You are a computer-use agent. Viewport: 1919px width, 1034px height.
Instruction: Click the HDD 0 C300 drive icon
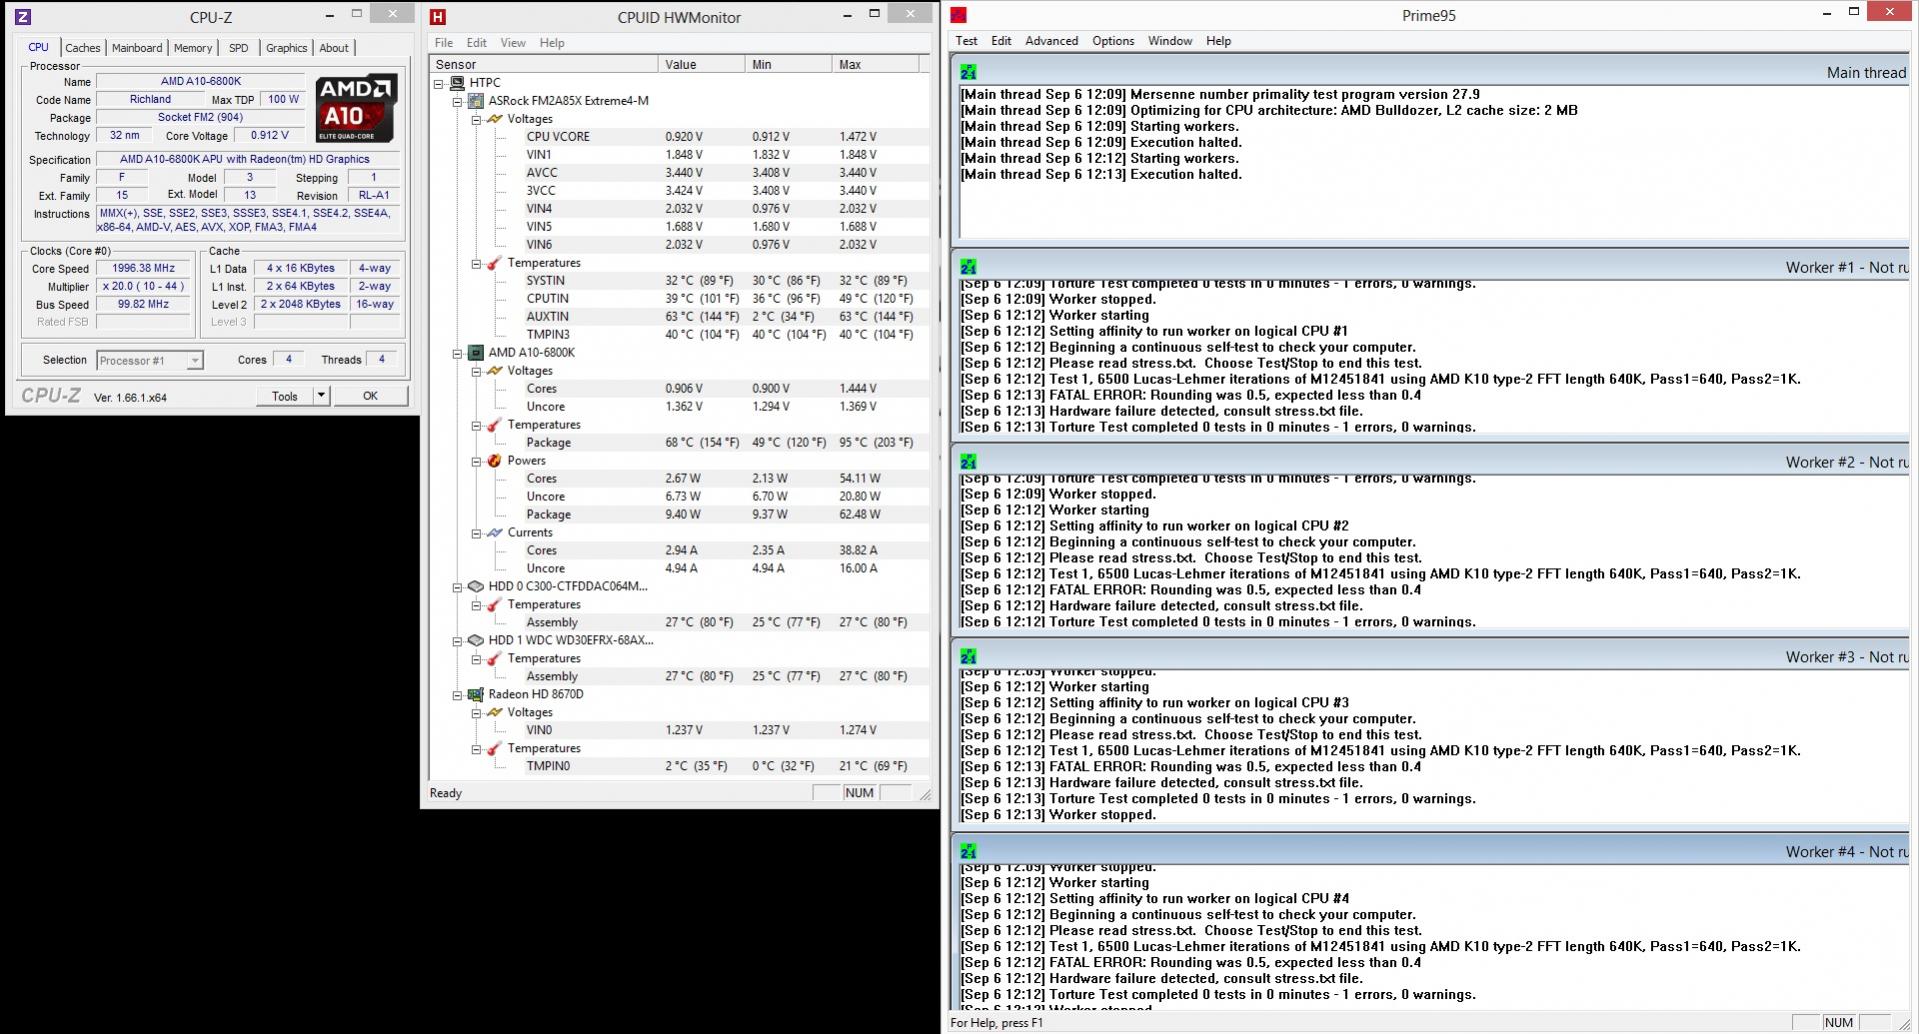tap(476, 587)
